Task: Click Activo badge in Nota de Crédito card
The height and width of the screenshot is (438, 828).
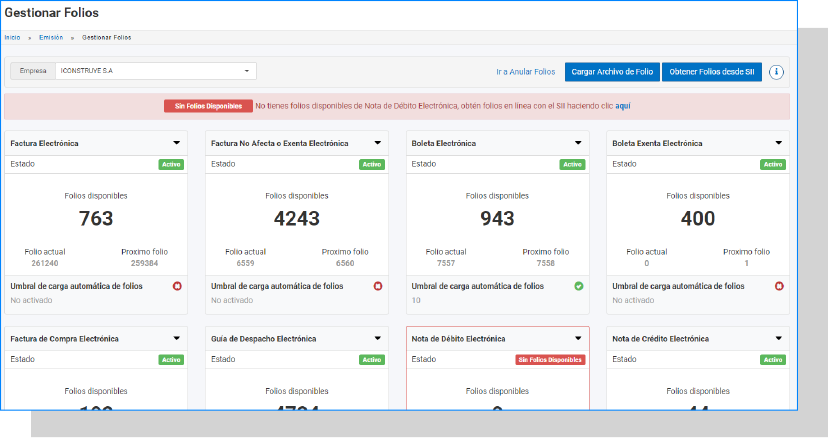Action: [773, 360]
